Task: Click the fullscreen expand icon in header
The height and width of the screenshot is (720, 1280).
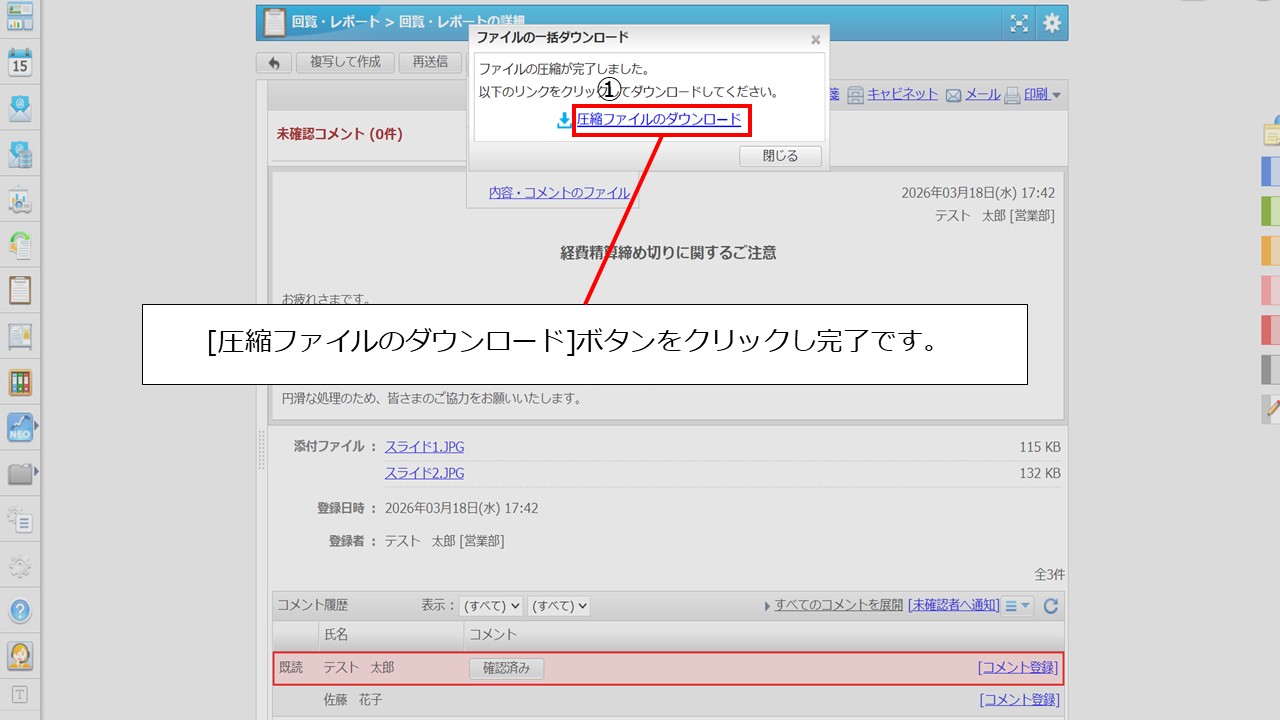Action: point(1018,23)
